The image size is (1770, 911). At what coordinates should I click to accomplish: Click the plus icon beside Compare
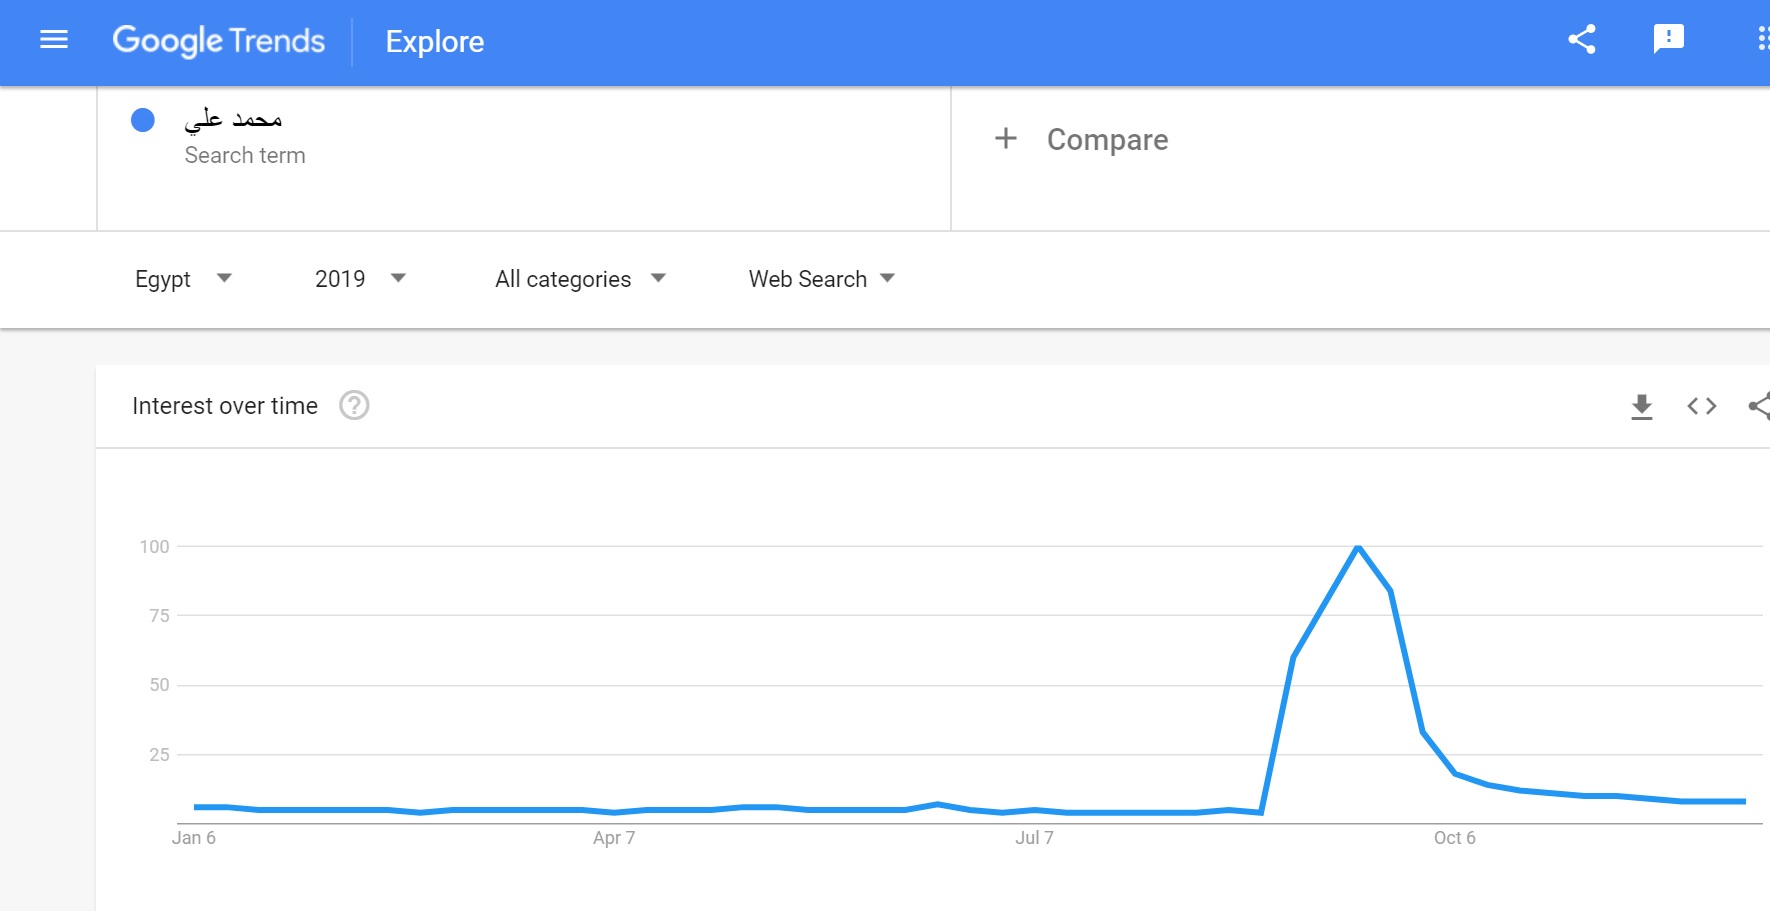click(1006, 138)
